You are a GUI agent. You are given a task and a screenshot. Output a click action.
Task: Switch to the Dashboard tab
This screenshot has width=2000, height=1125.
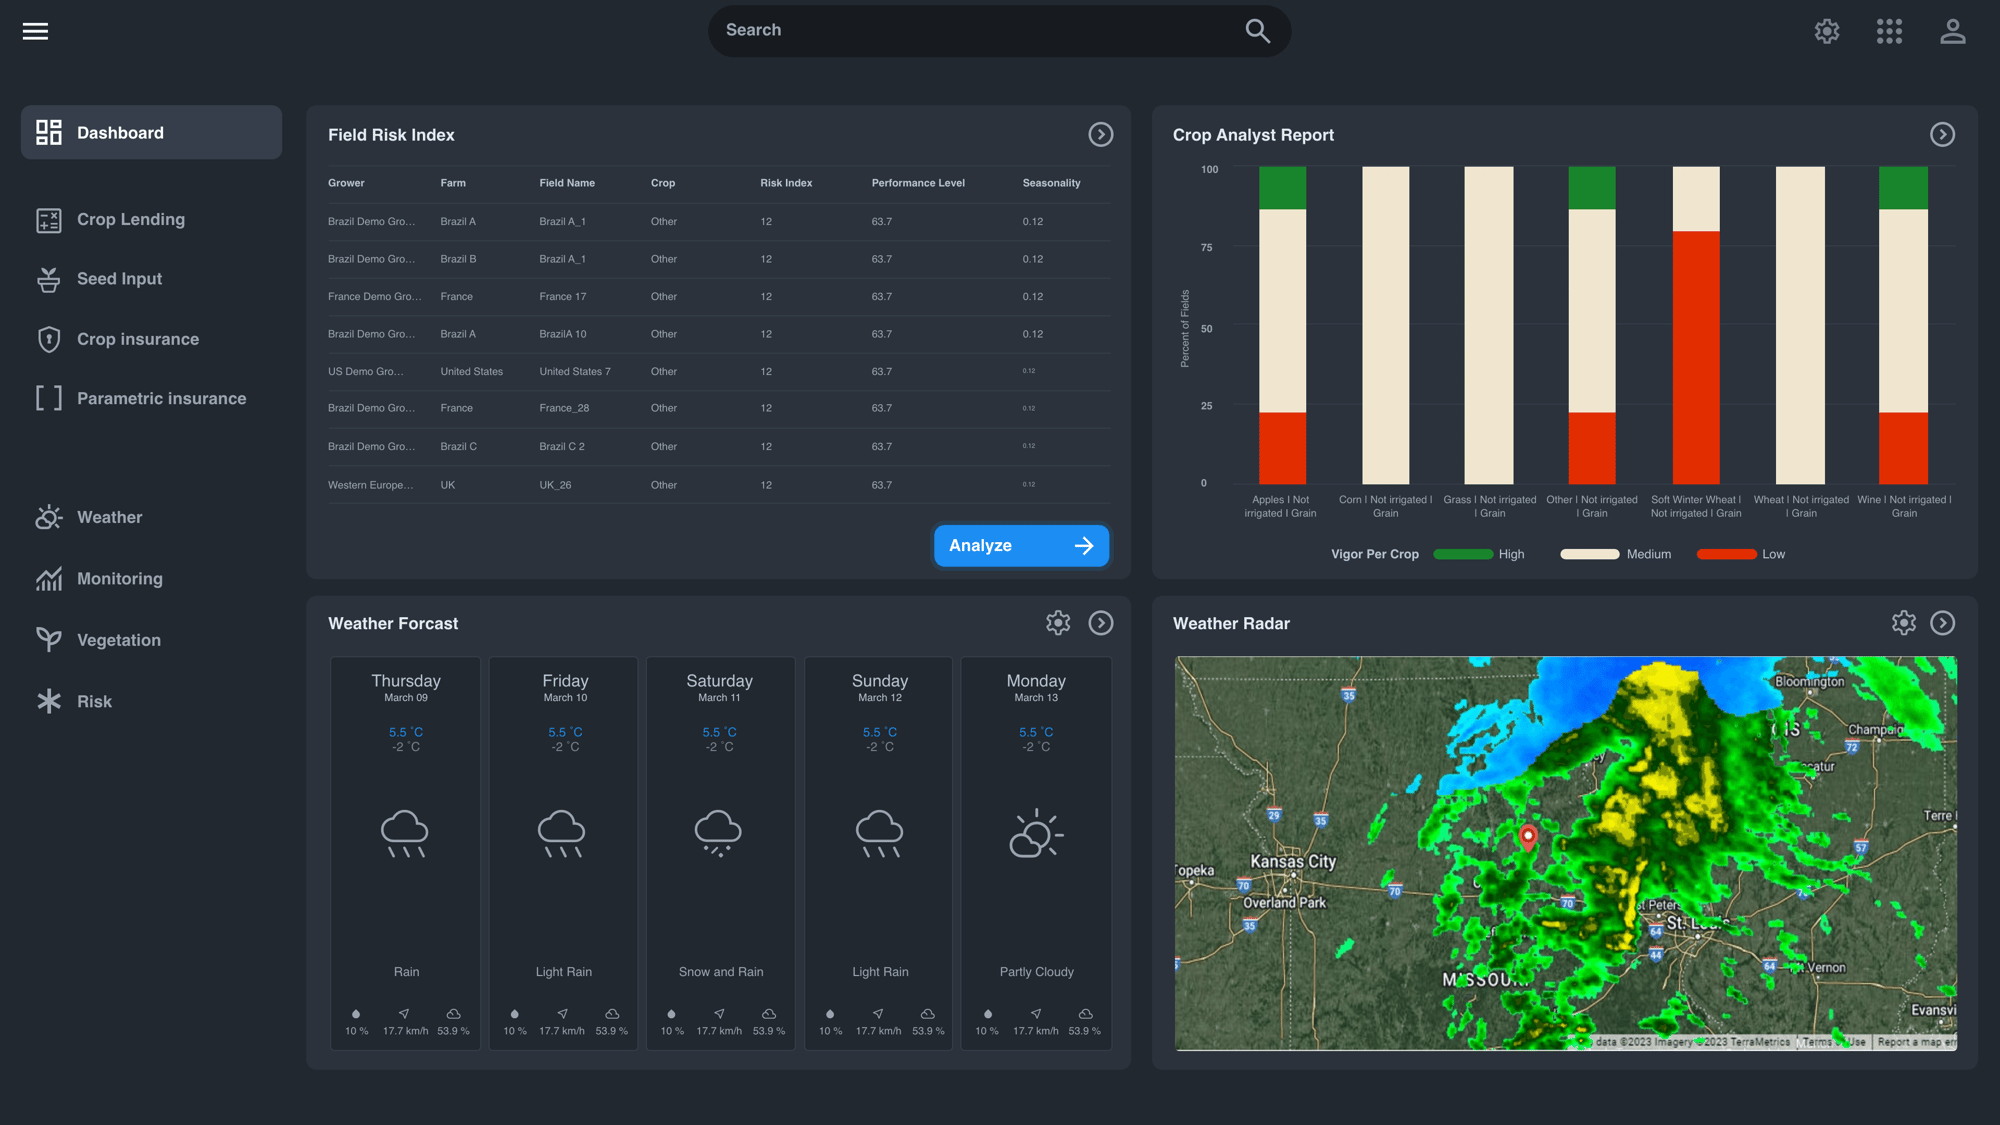[119, 132]
